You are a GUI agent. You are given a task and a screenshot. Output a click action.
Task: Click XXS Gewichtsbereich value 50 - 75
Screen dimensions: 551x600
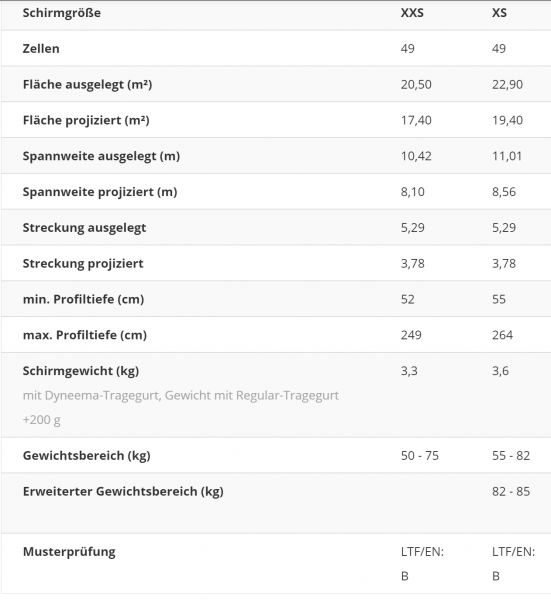420,456
